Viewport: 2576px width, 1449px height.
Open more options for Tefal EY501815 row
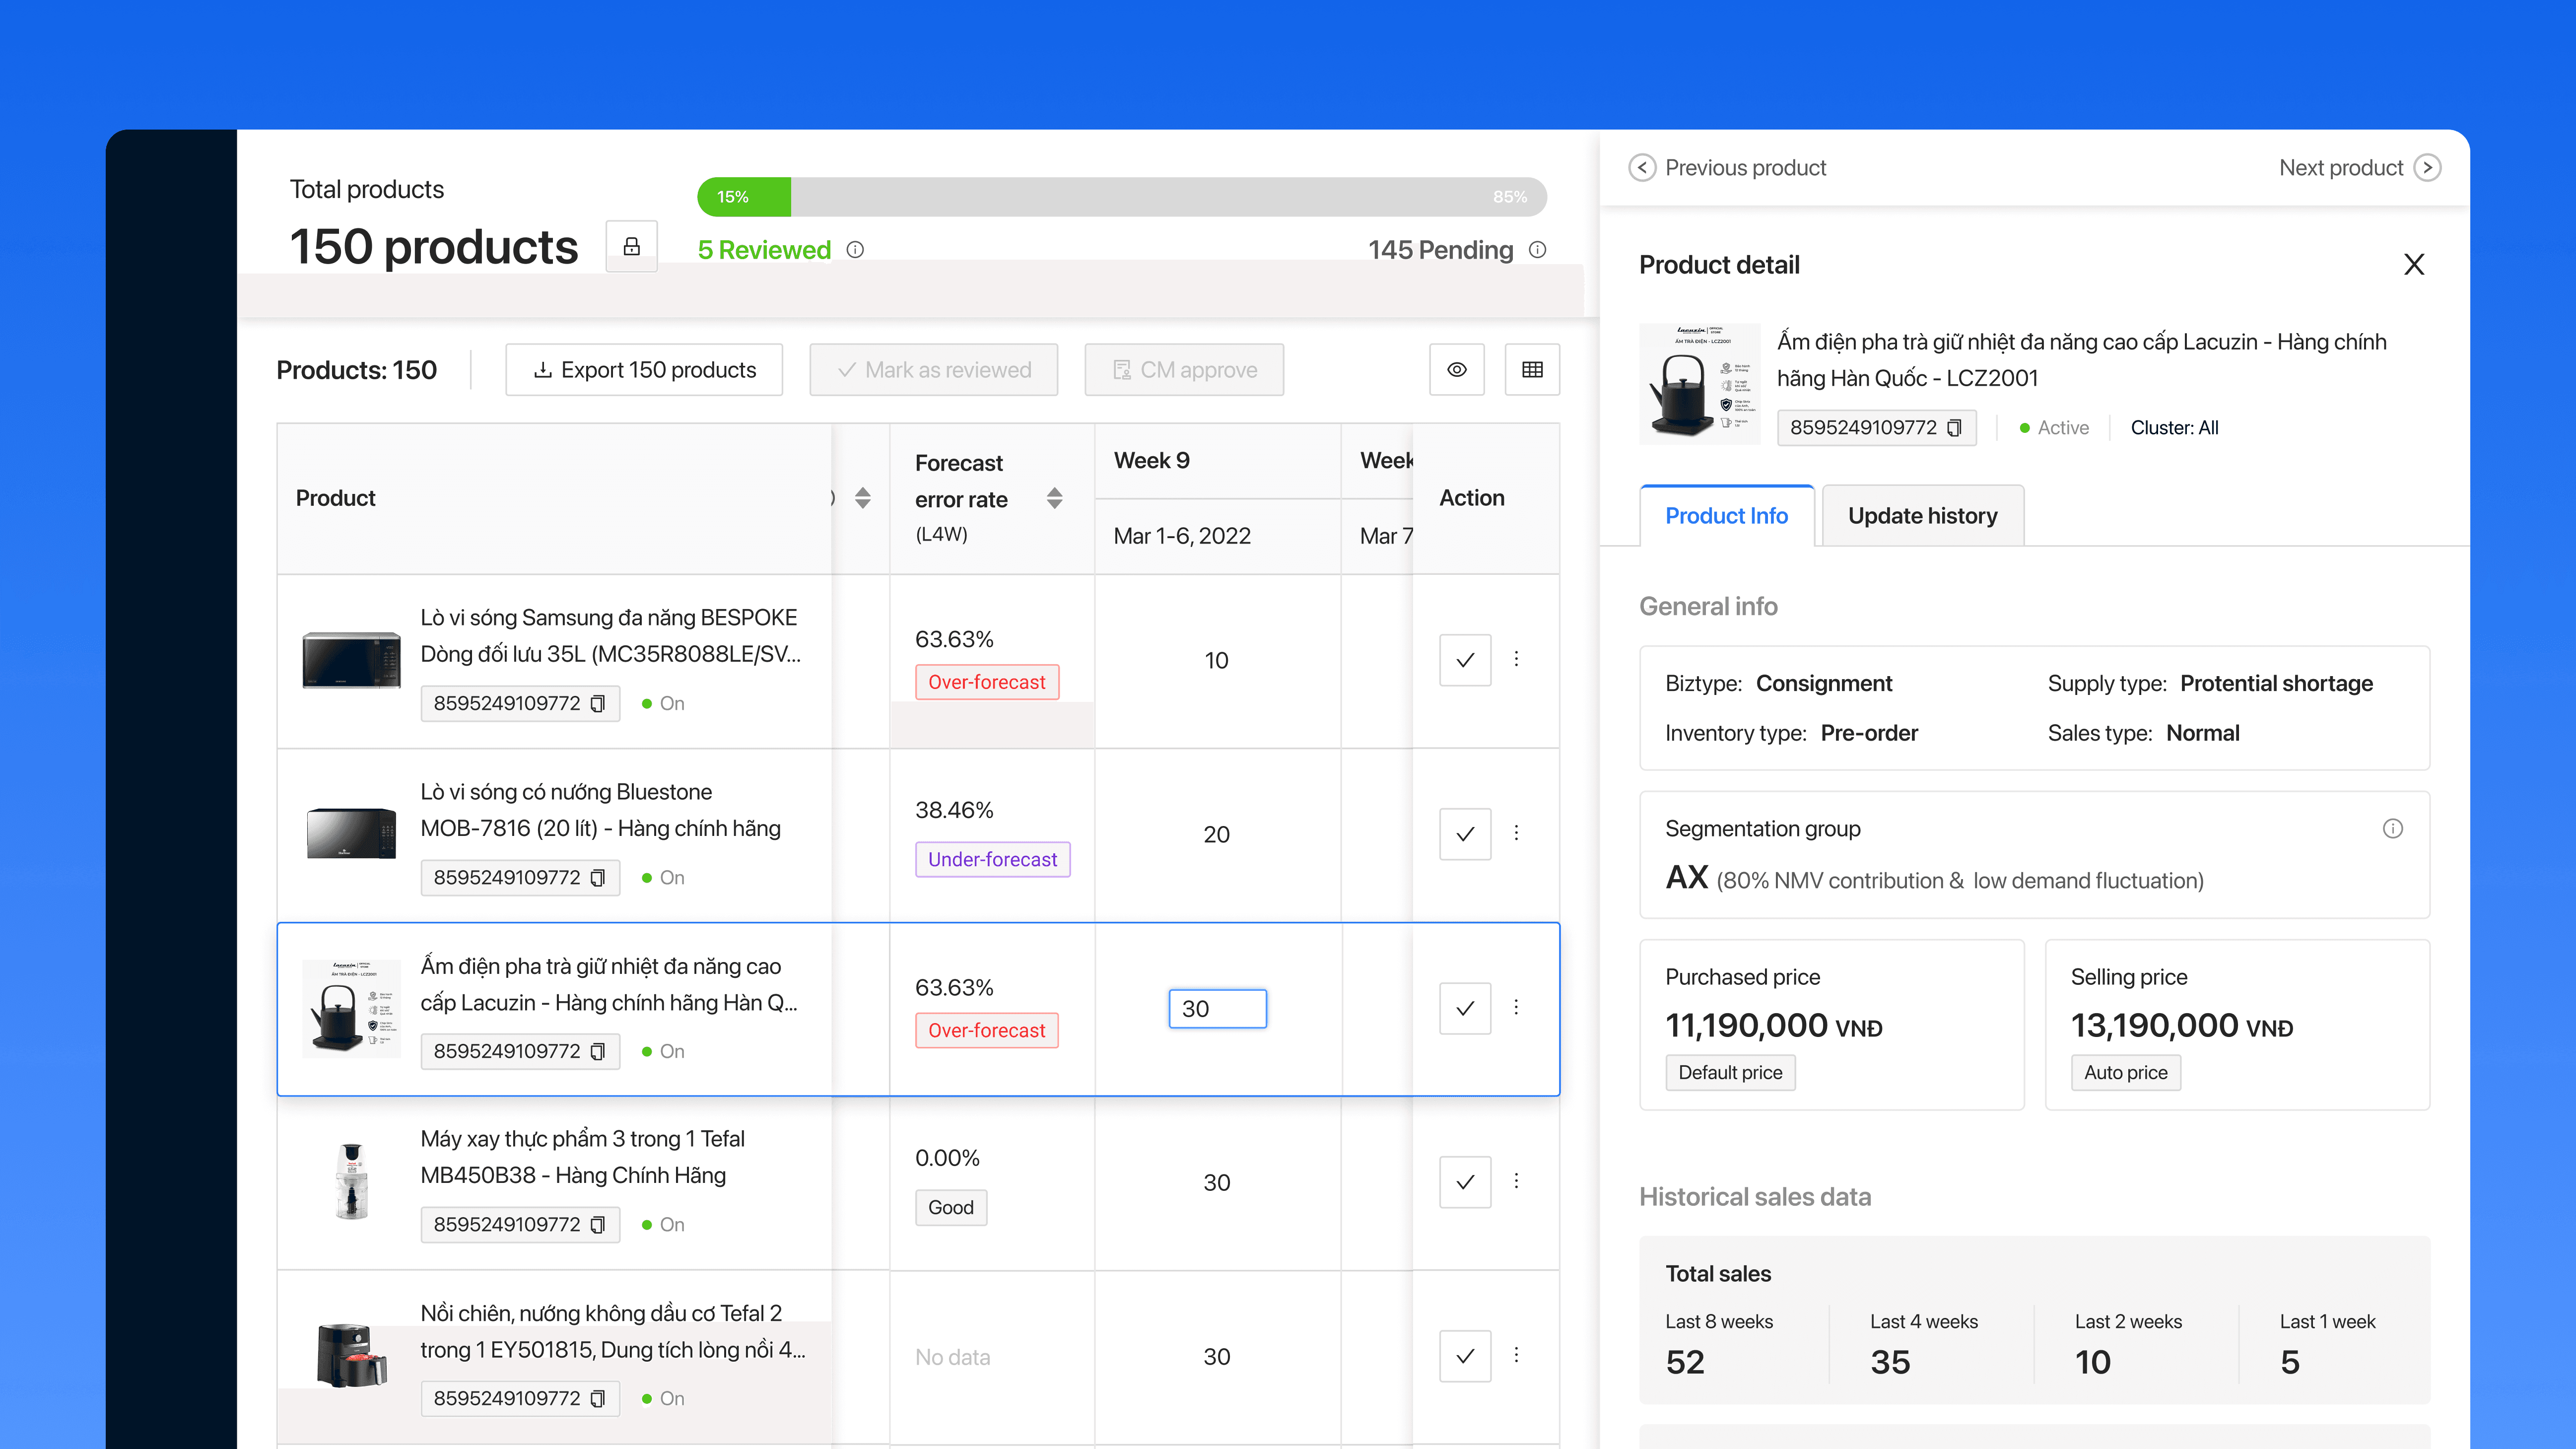pos(1516,1354)
